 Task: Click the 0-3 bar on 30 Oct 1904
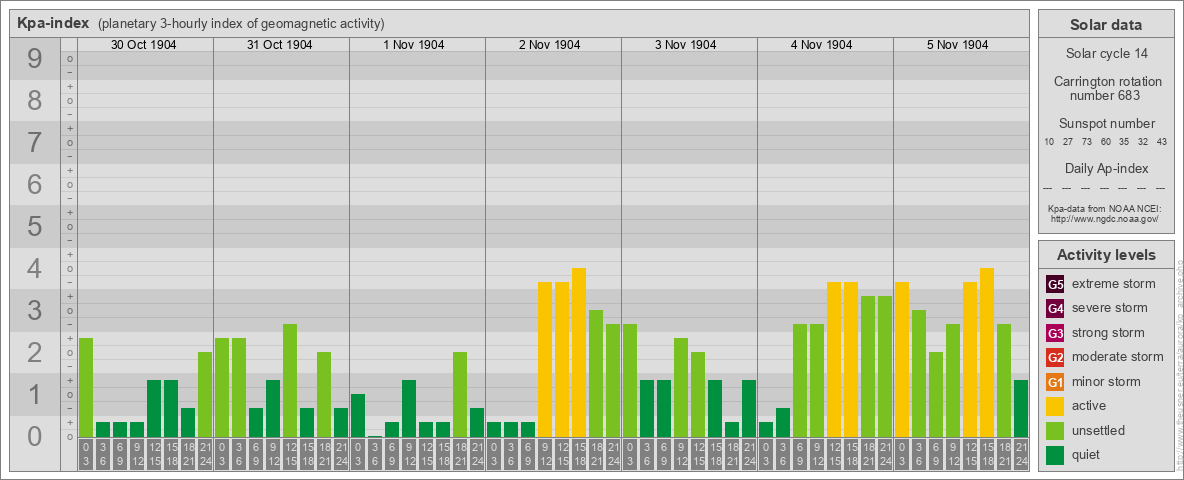pos(85,387)
